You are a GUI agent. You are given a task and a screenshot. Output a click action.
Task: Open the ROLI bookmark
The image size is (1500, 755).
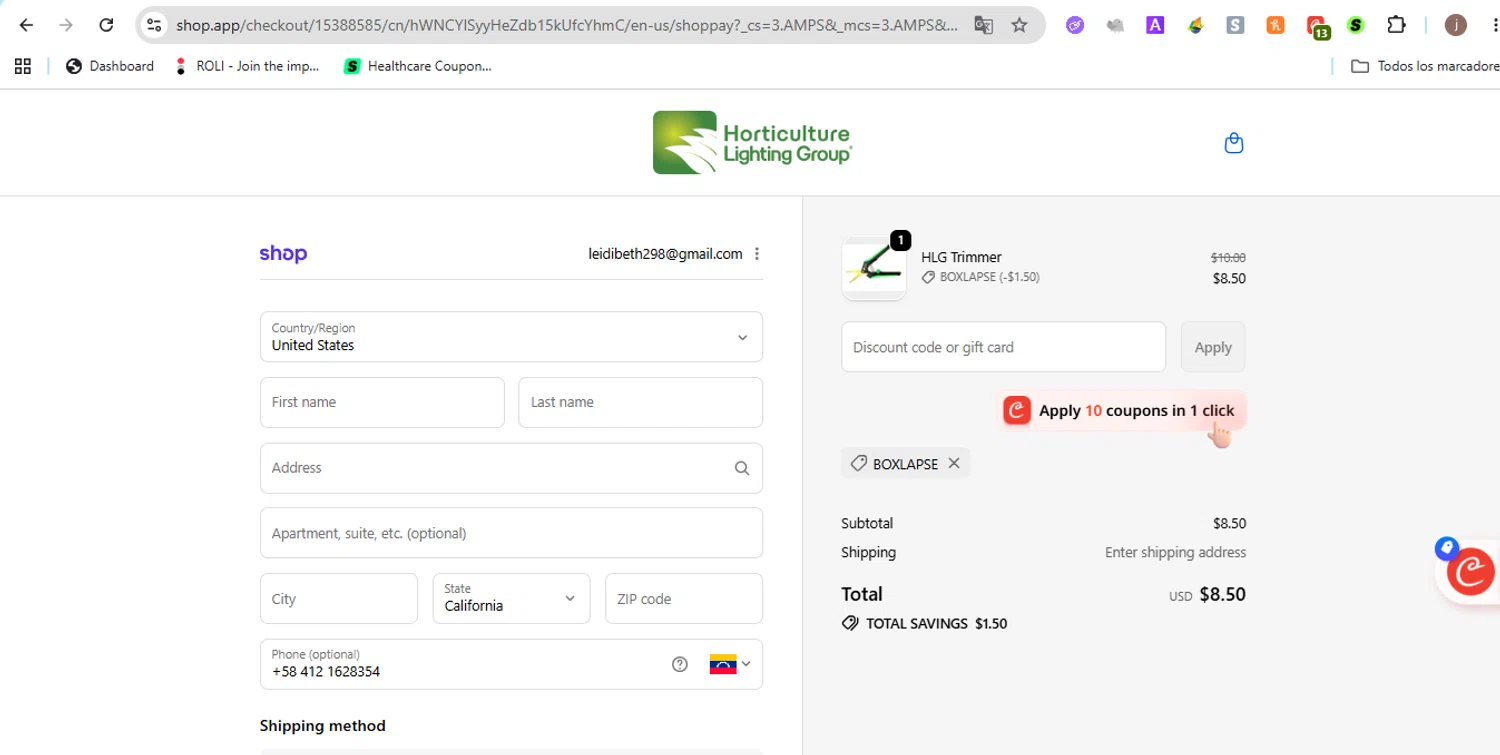coord(247,66)
